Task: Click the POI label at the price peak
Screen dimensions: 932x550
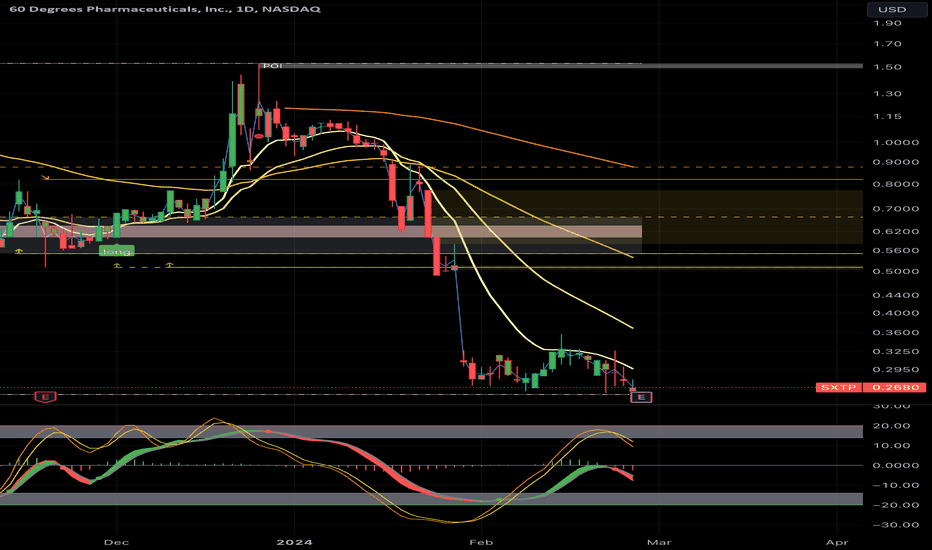Action: [272, 65]
